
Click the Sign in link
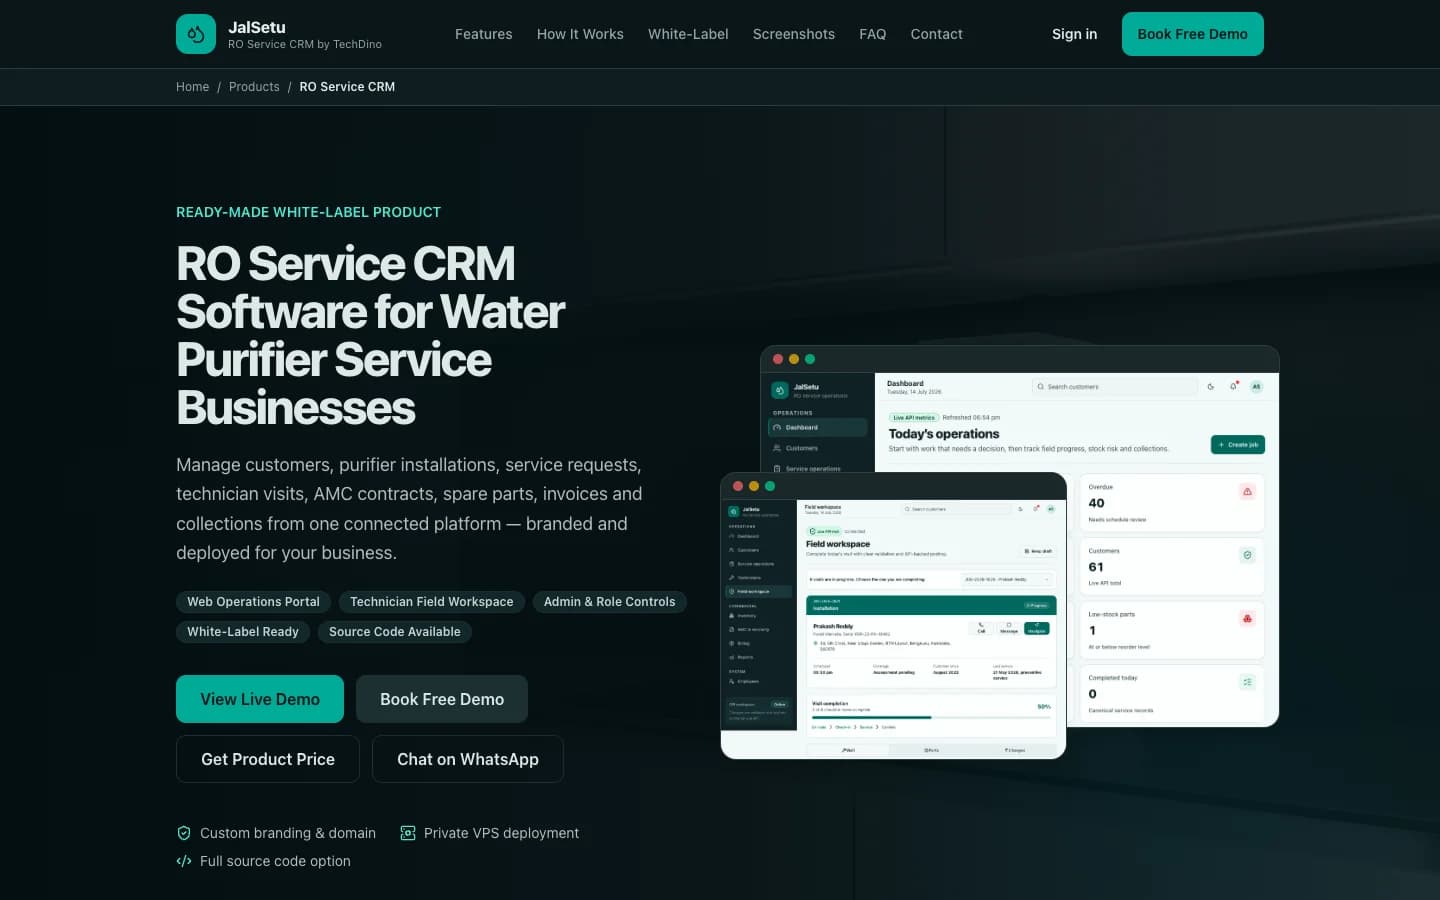point(1075,34)
